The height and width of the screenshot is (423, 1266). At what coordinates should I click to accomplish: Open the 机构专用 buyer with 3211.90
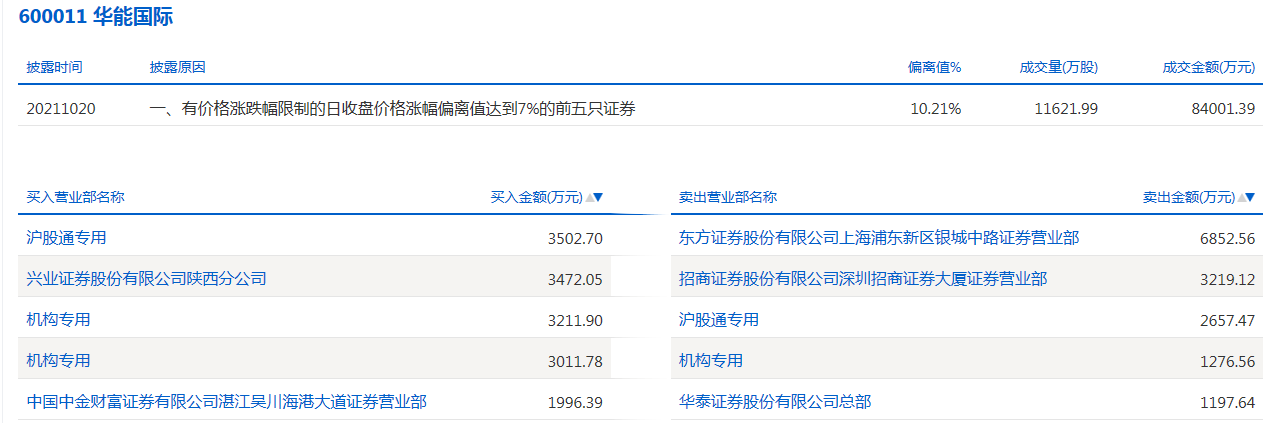coord(58,320)
